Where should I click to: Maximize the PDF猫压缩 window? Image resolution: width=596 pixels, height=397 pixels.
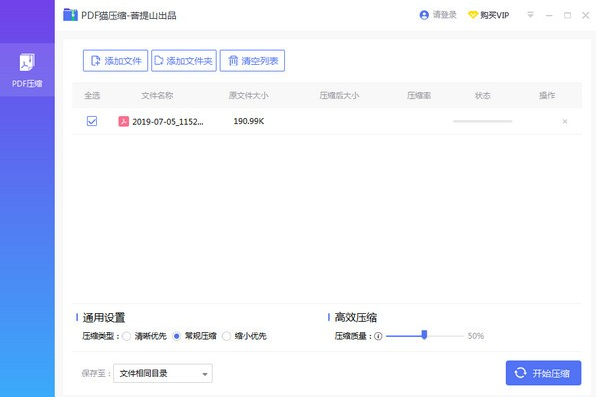click(x=567, y=15)
